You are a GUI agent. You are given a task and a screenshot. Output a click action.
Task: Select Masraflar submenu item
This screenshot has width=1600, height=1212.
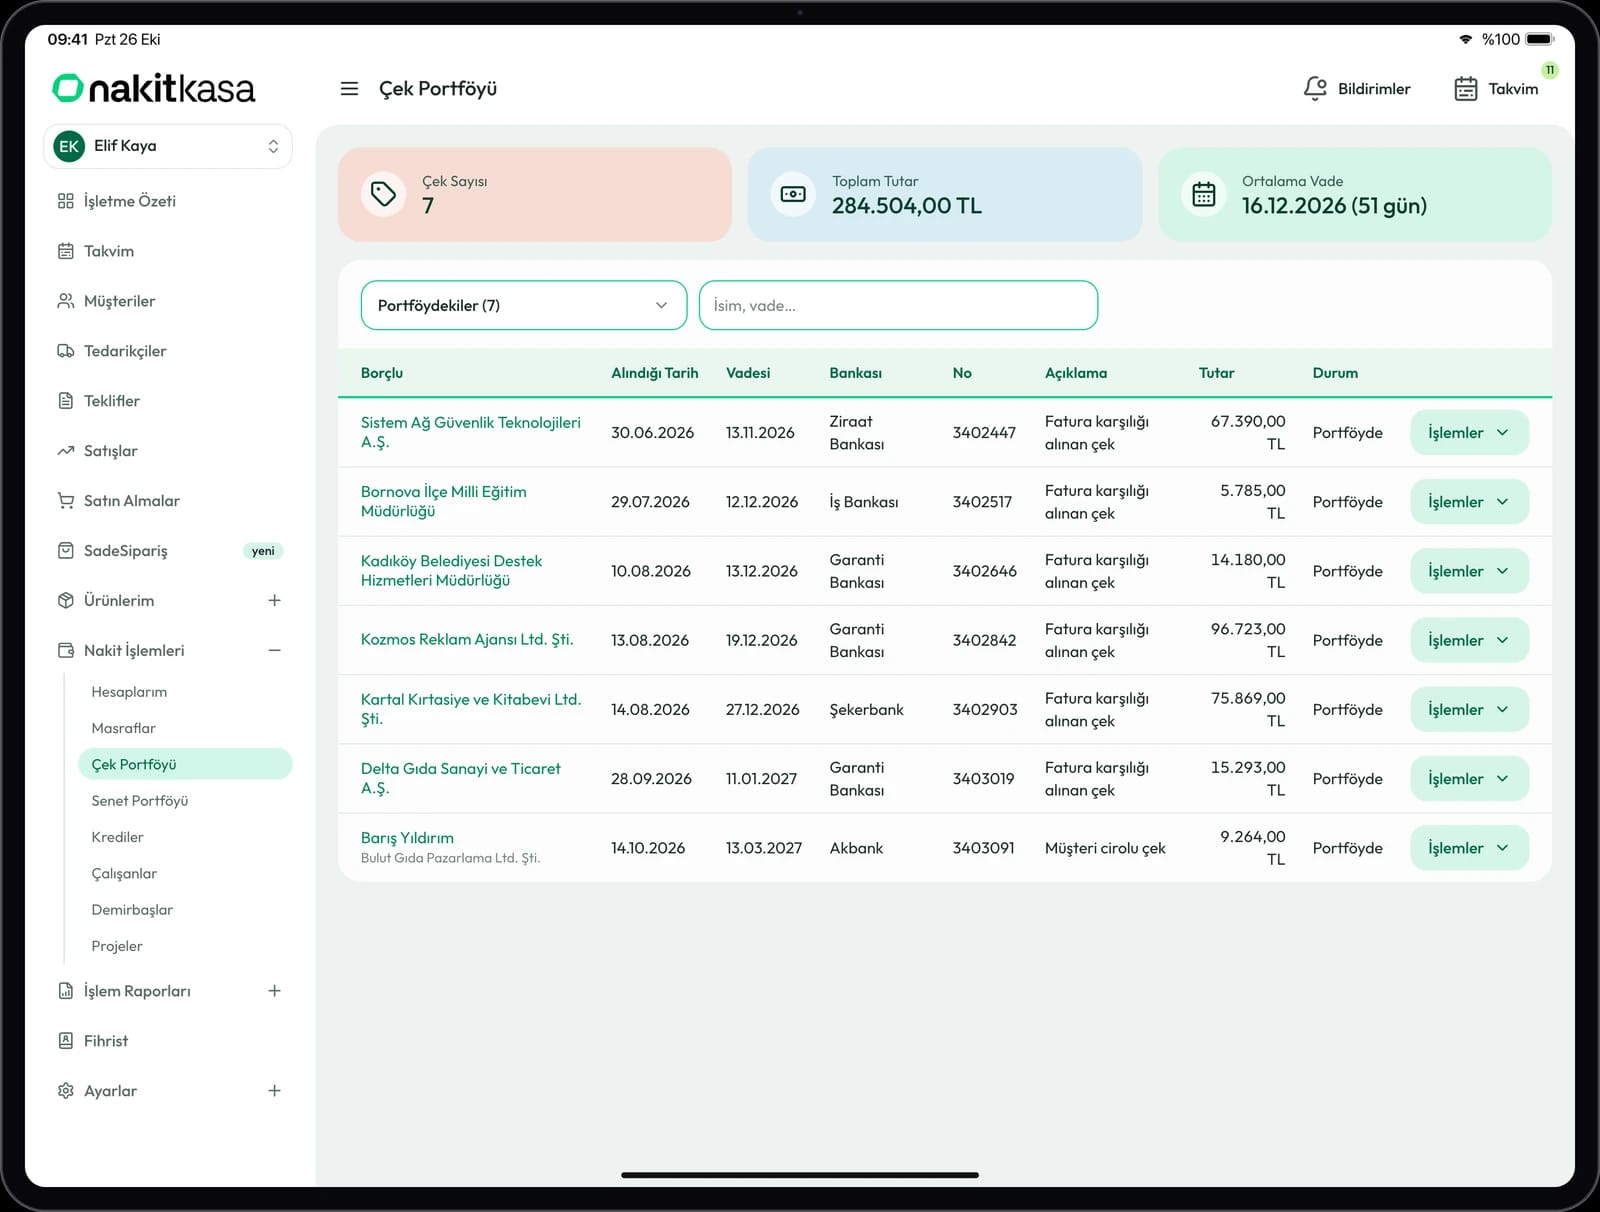click(x=124, y=728)
